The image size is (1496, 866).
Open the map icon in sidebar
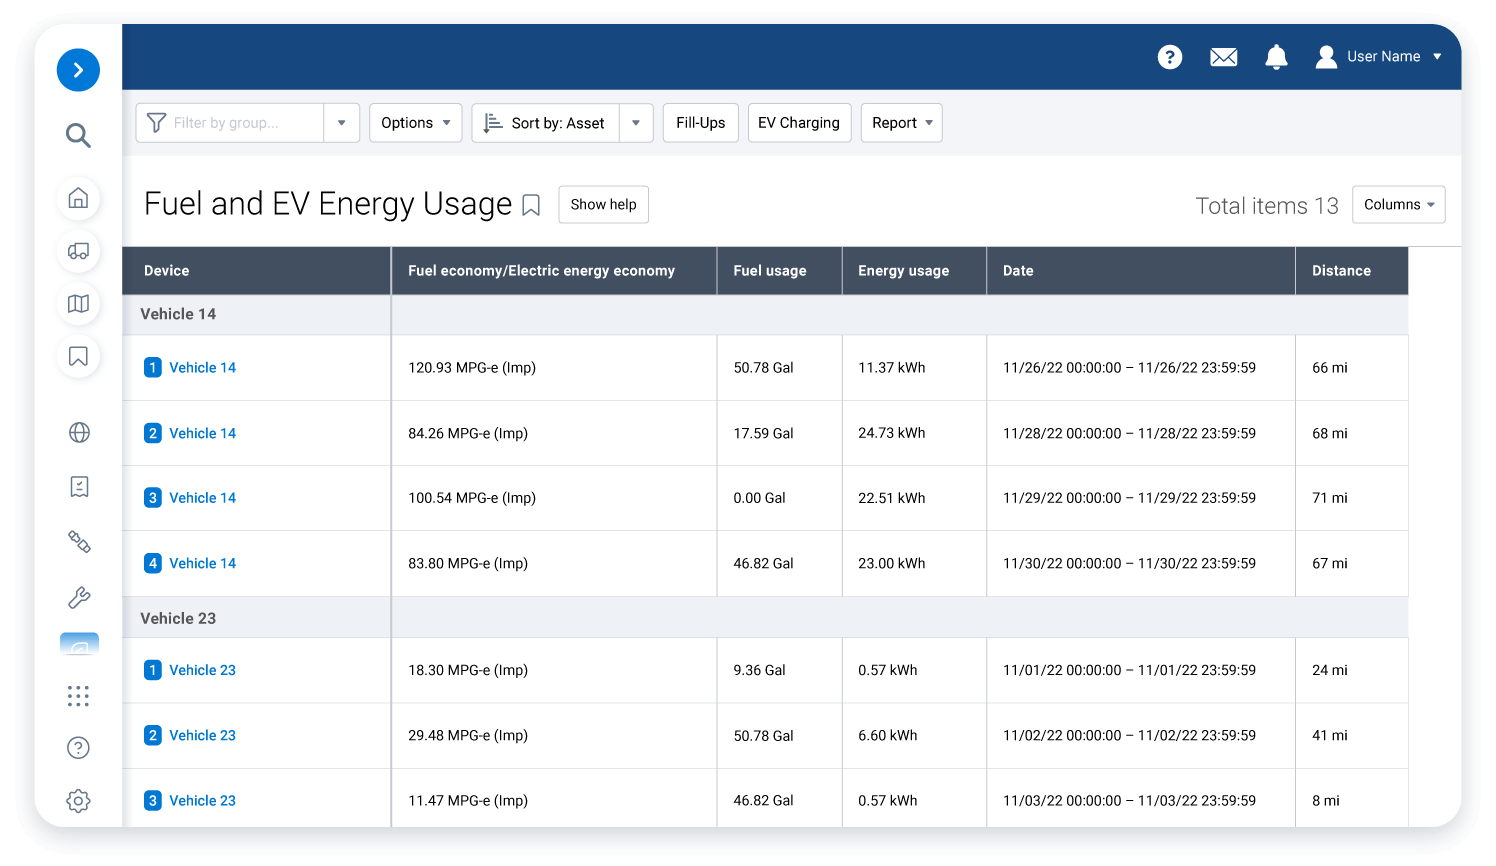click(78, 304)
